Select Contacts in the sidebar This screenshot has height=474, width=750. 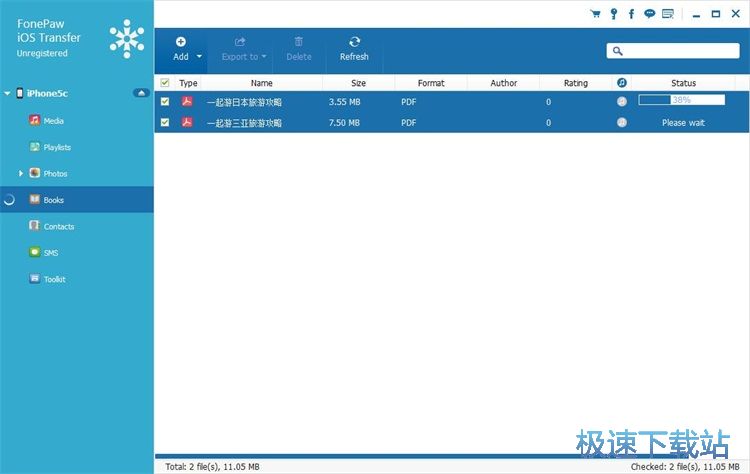click(x=58, y=226)
